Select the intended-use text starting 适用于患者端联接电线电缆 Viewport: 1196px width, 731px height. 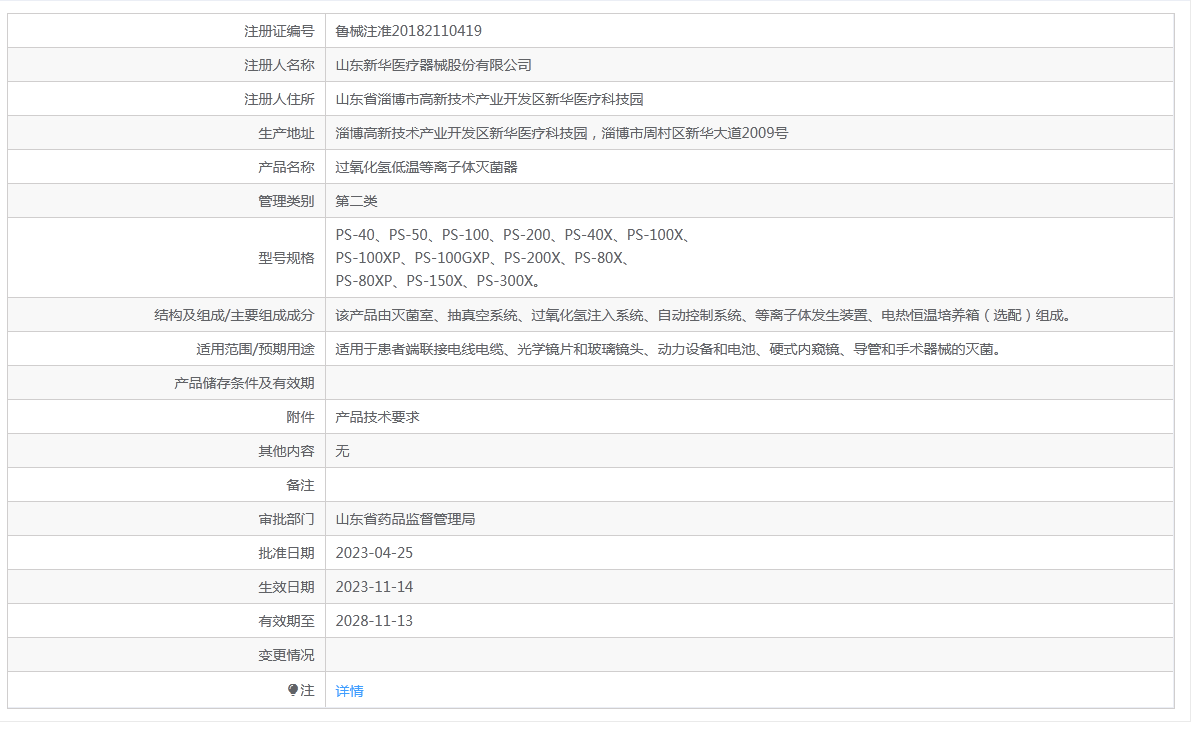coord(670,349)
